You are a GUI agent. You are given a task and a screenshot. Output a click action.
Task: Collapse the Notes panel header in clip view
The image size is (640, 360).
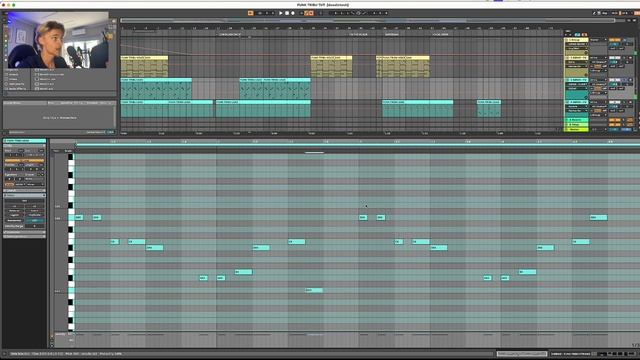[x=24, y=195]
